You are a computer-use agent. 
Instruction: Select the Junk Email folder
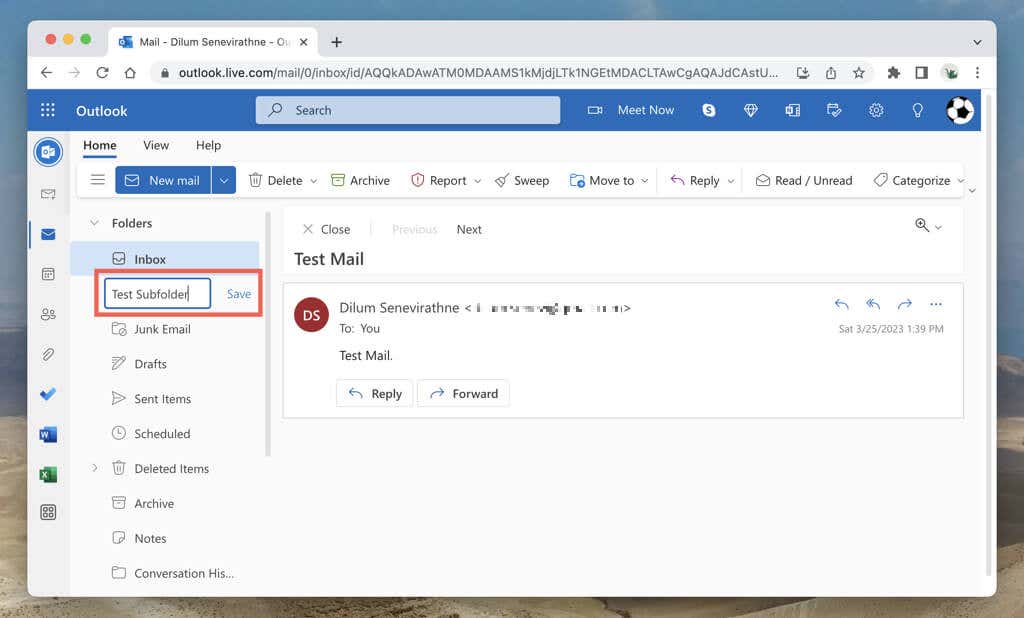[165, 329]
